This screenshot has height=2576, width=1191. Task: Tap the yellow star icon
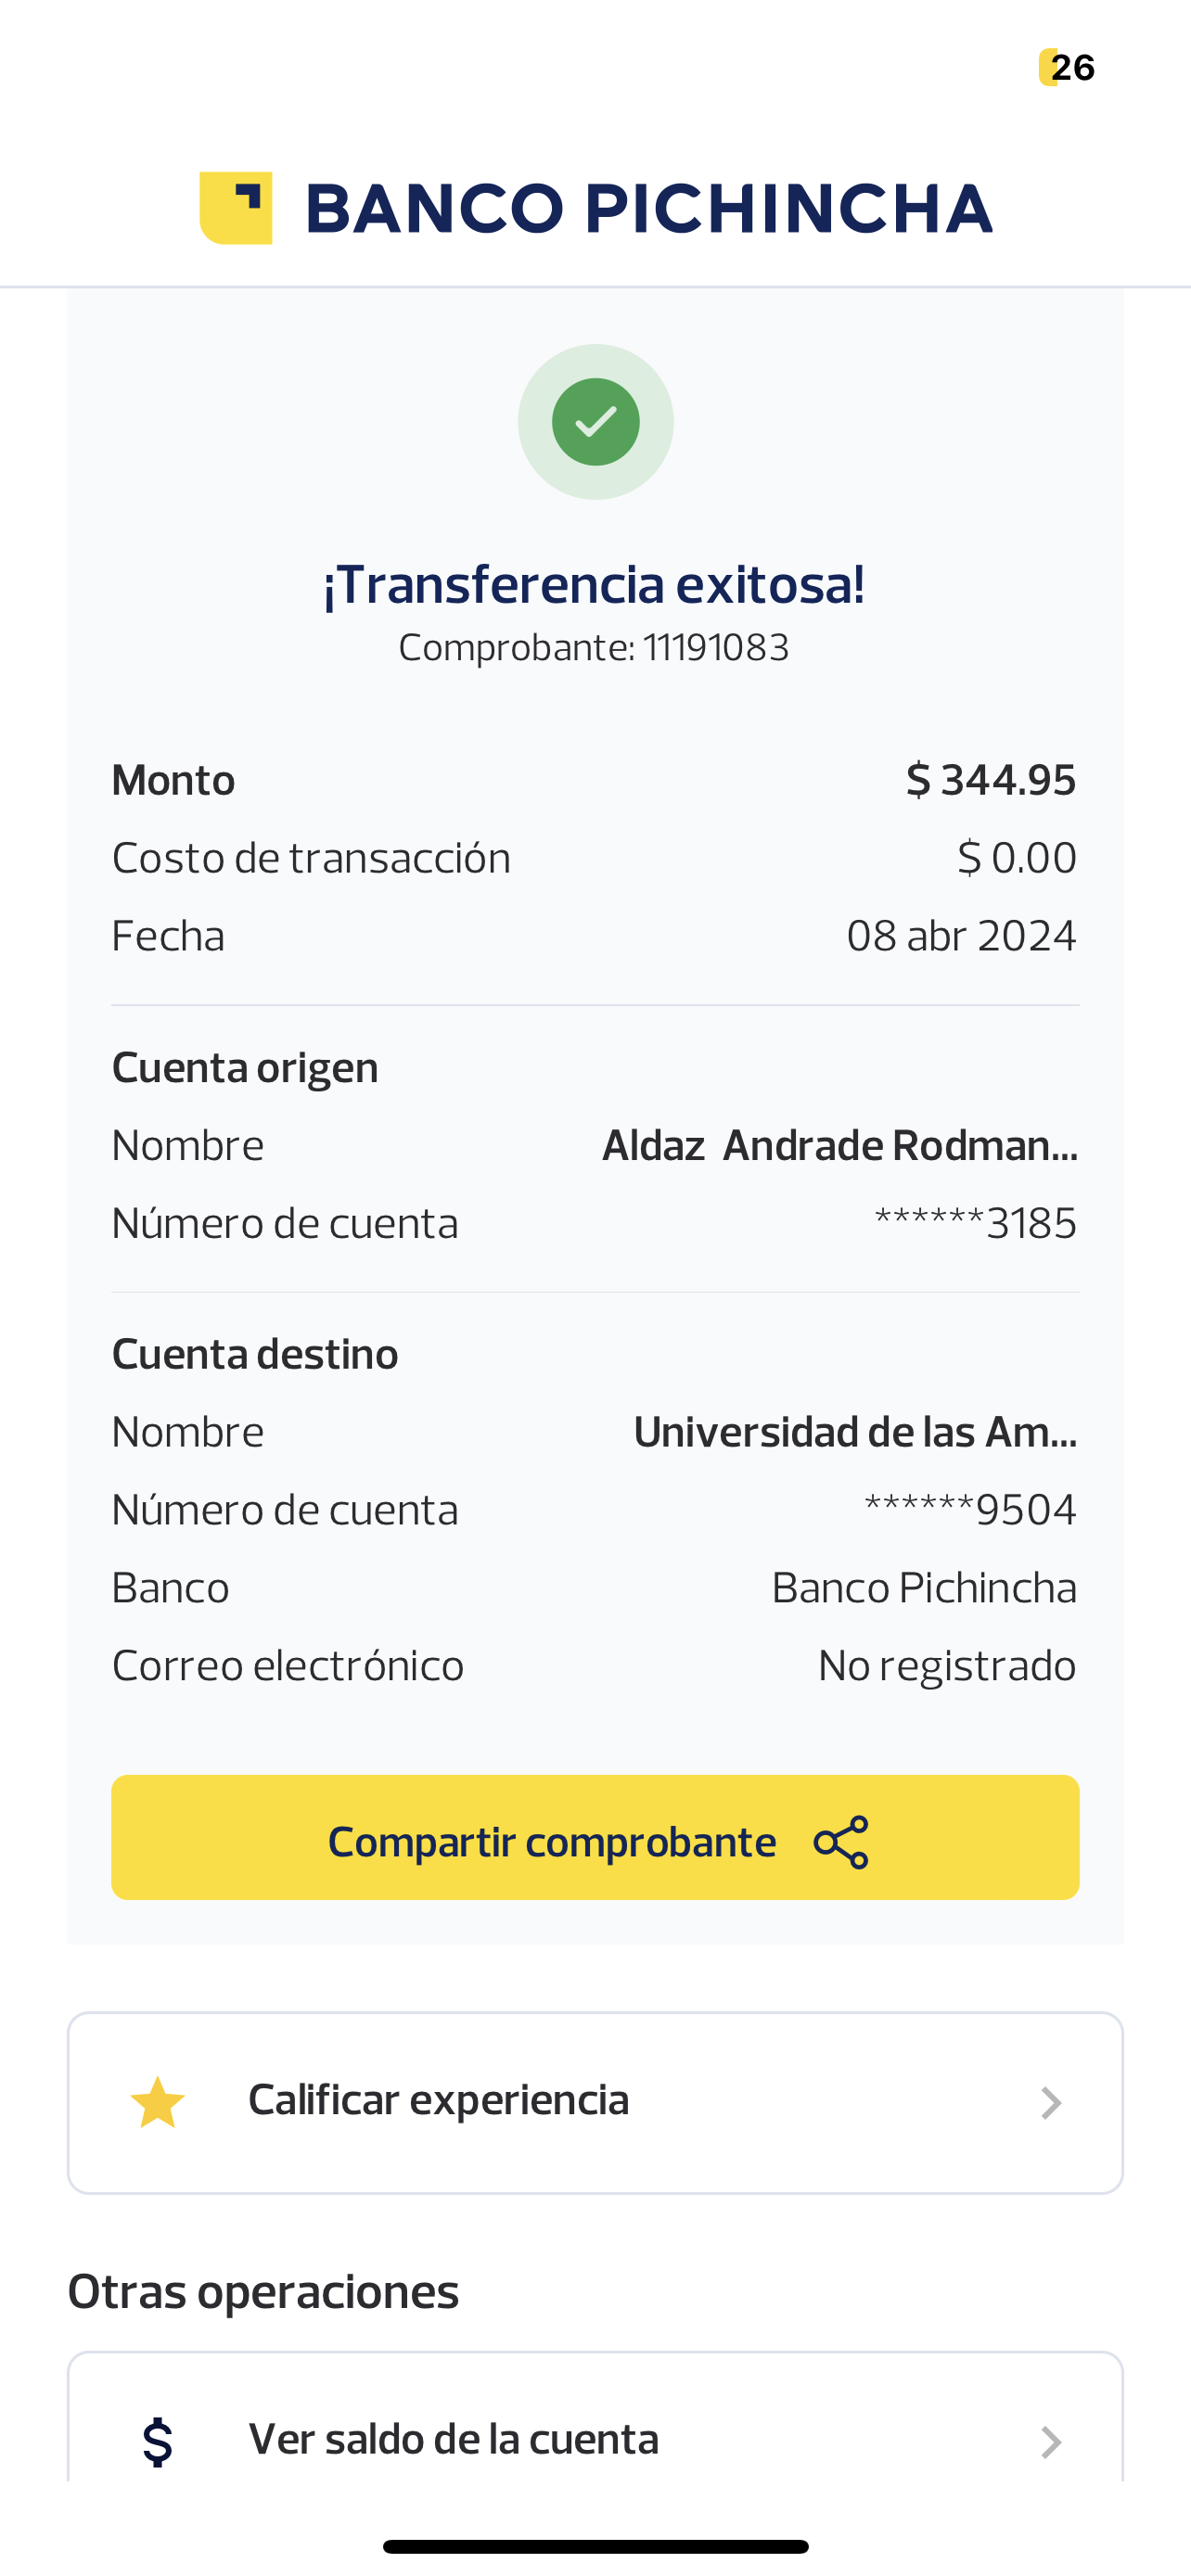pyautogui.click(x=158, y=2102)
